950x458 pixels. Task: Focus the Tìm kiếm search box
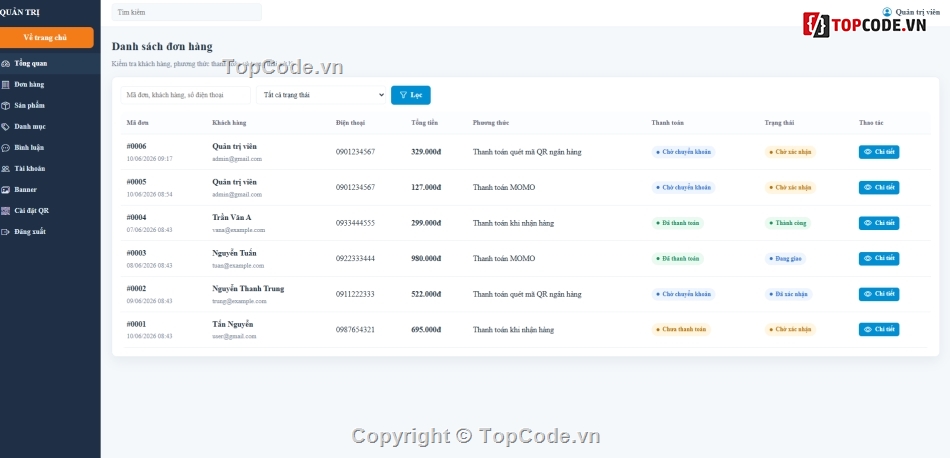(x=187, y=12)
